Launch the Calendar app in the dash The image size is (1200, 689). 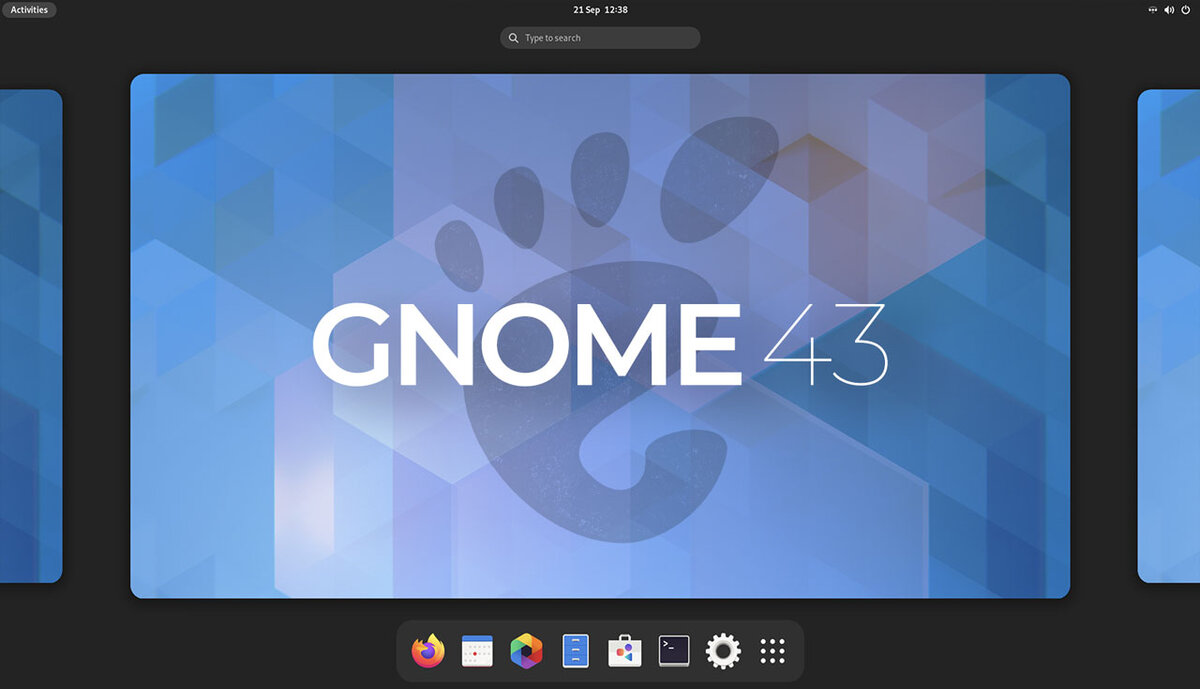click(x=477, y=652)
